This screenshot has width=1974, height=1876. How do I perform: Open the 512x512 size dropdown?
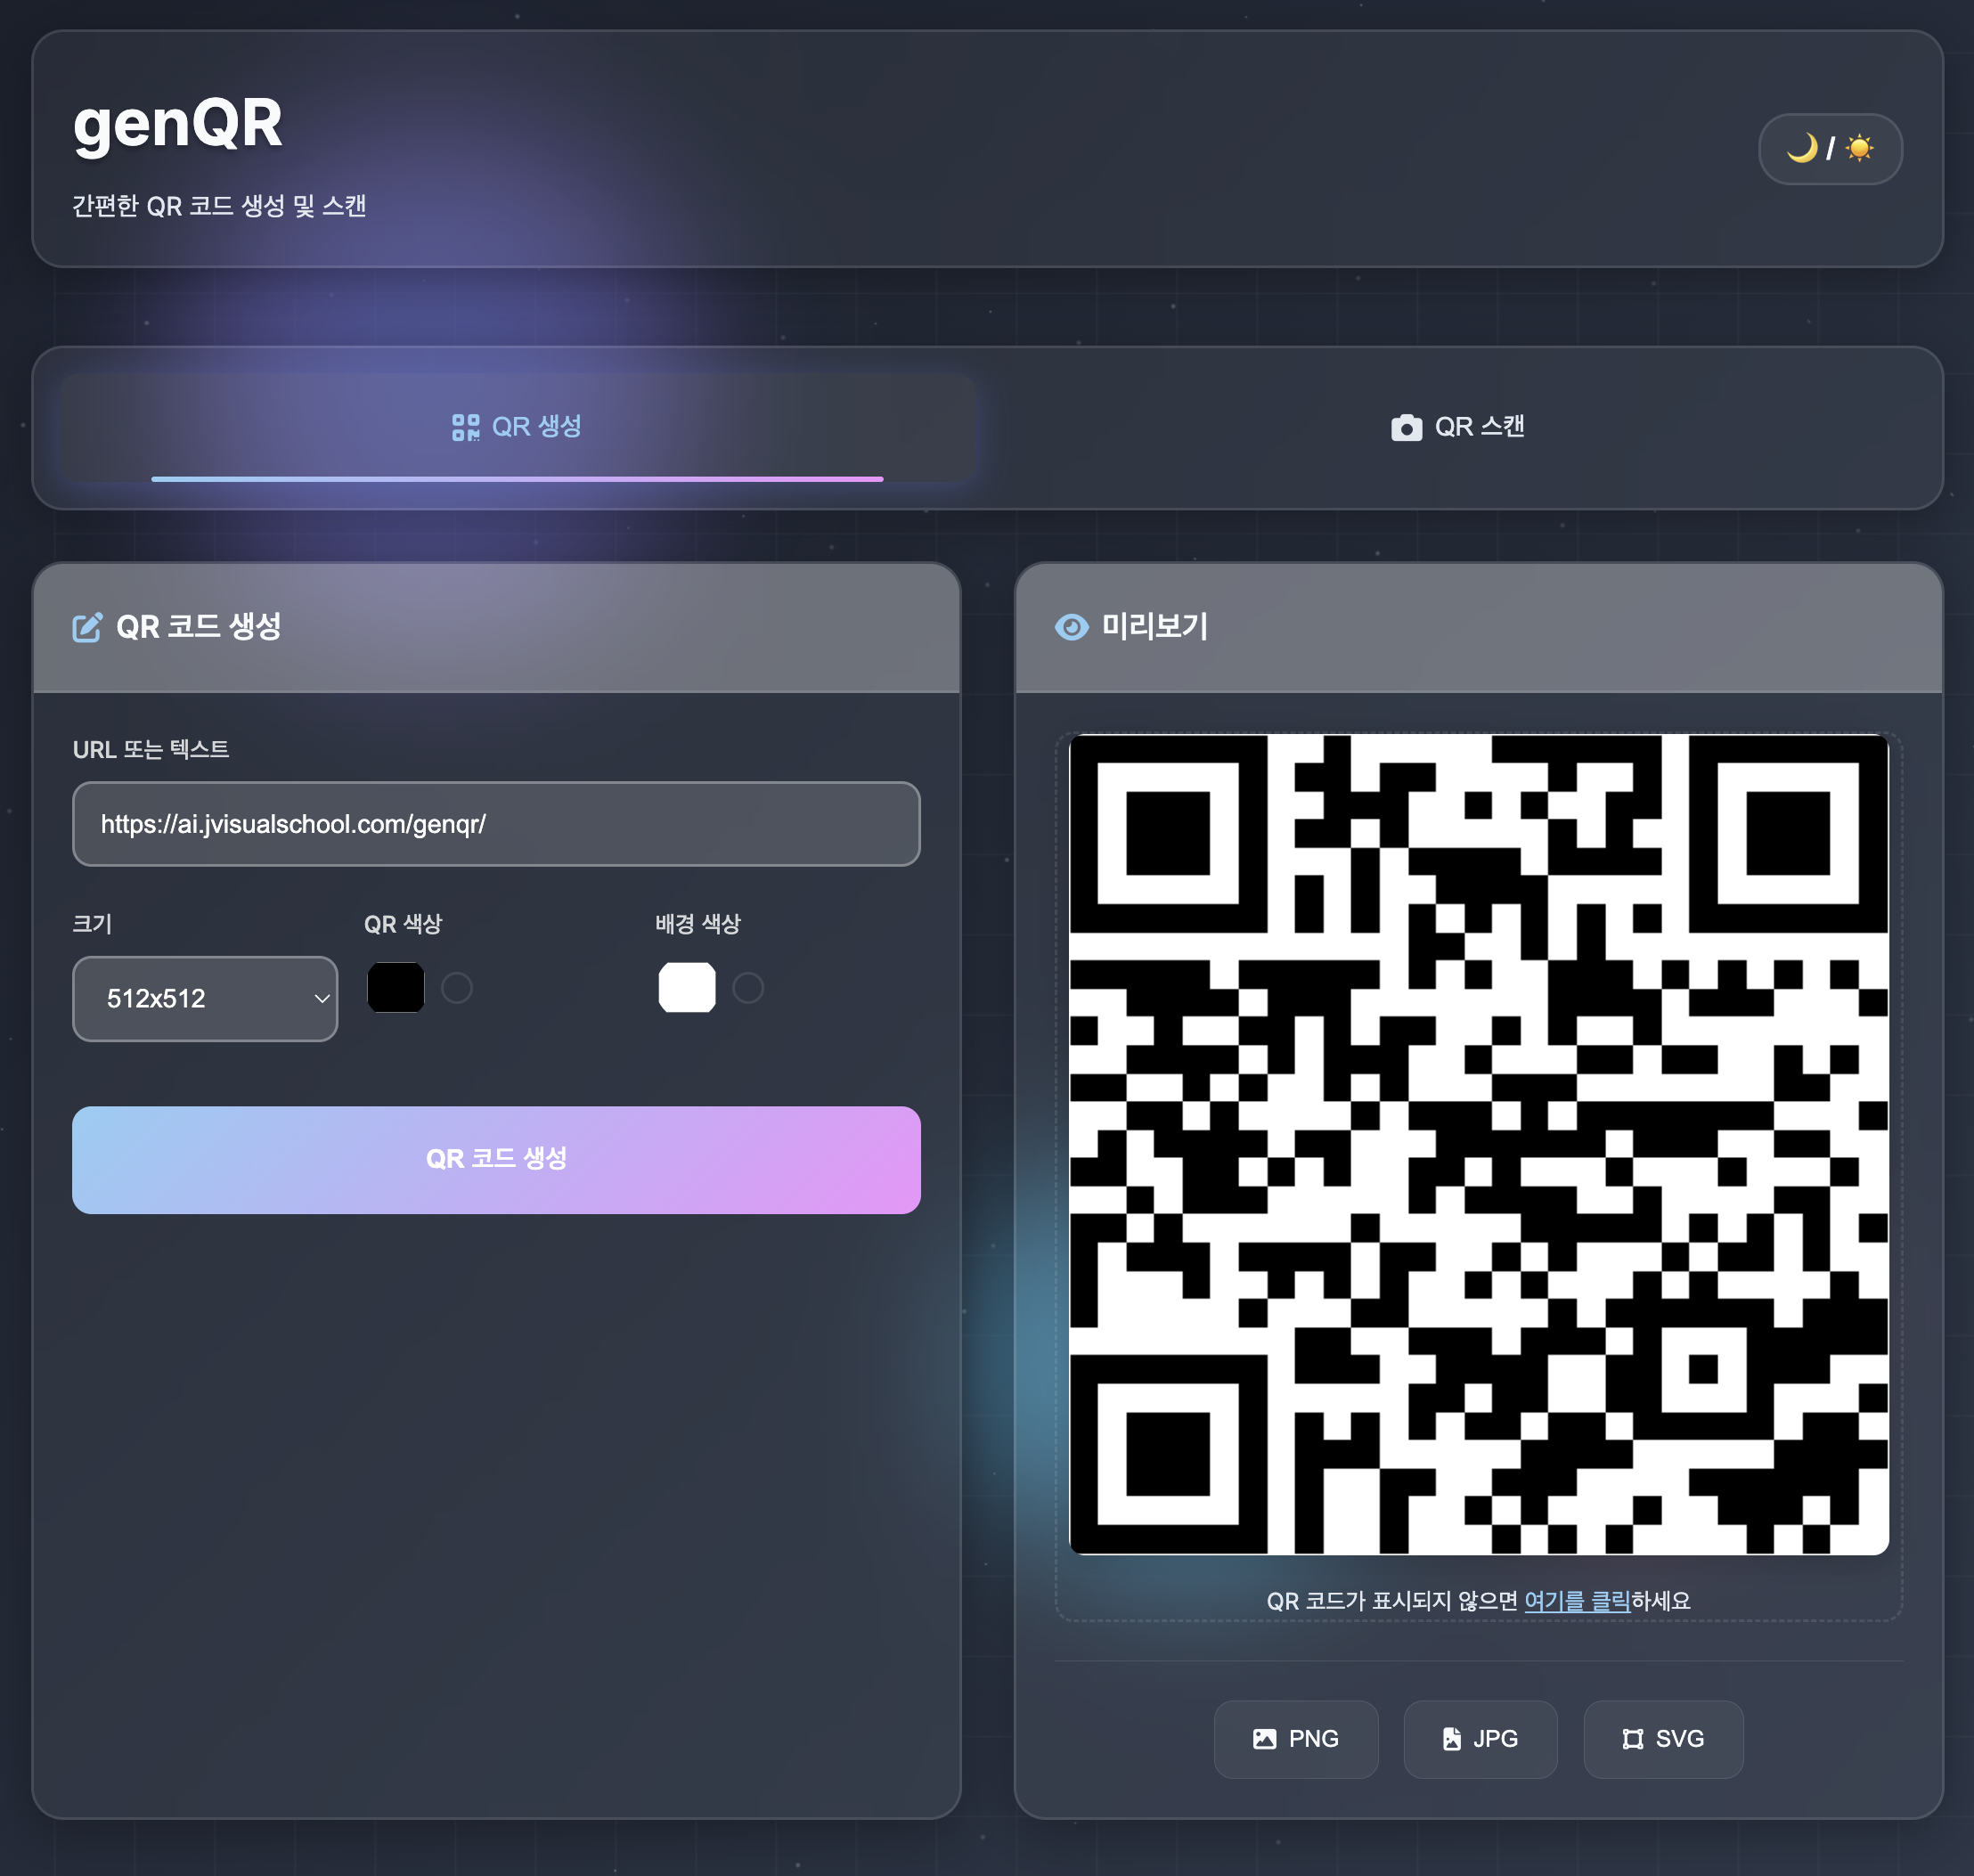[x=205, y=998]
